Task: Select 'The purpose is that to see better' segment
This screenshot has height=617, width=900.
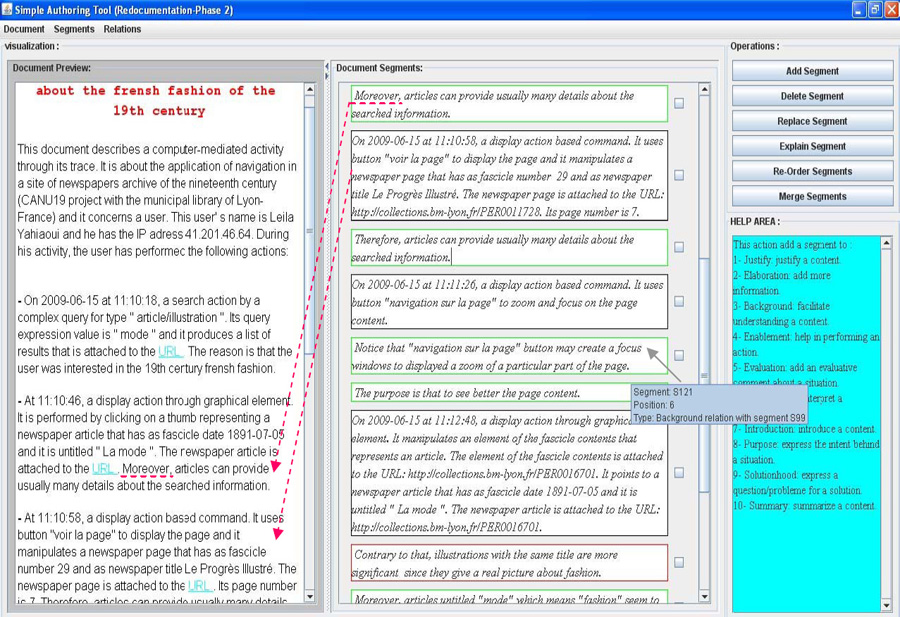Action: (x=491, y=393)
